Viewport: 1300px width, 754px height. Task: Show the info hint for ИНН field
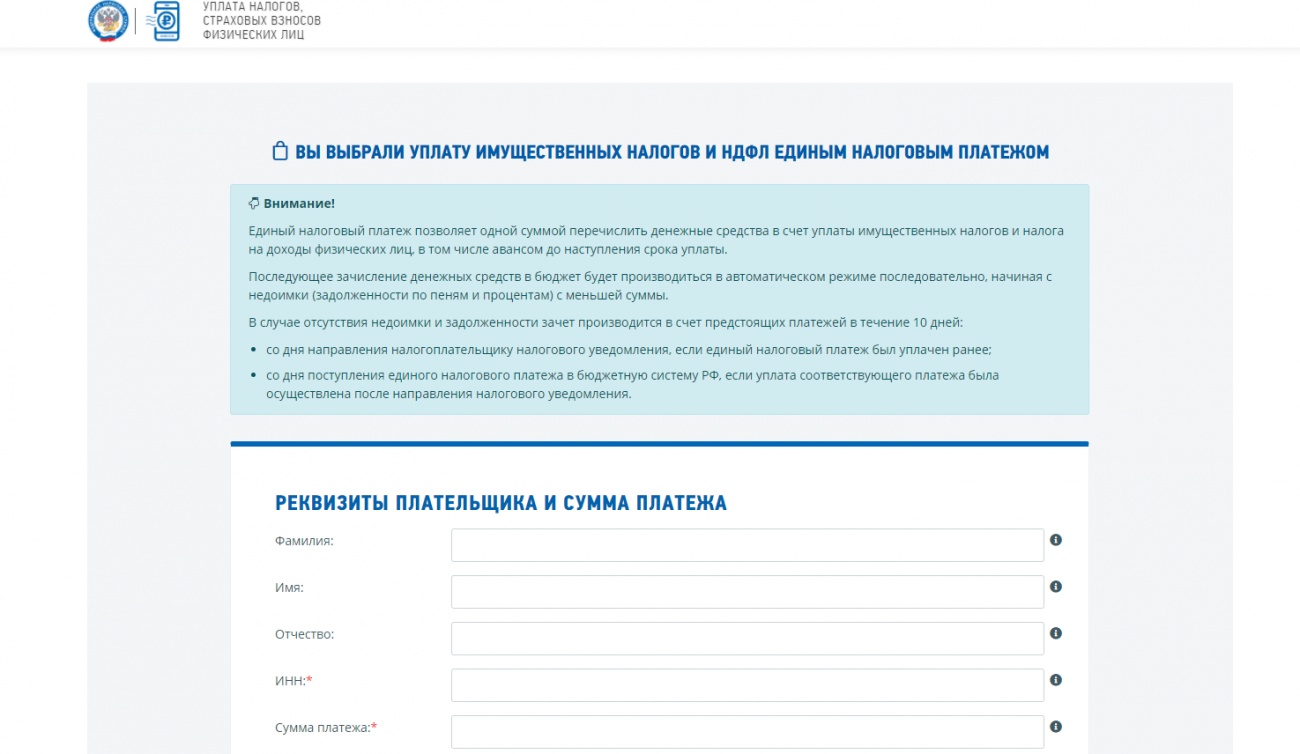point(1056,680)
